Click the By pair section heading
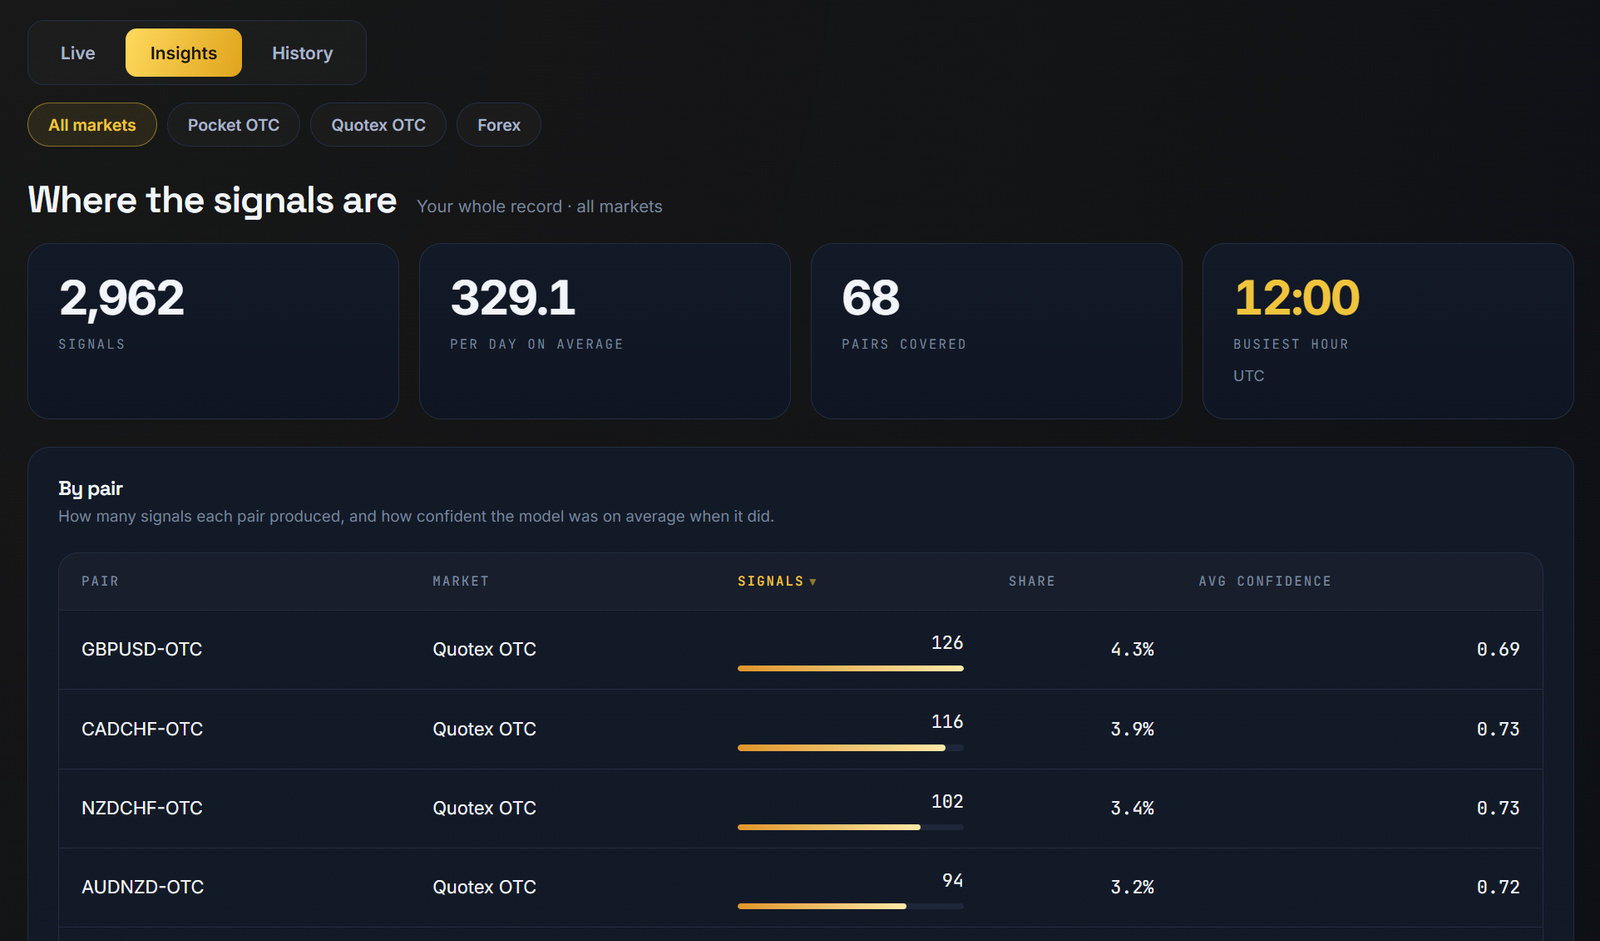Viewport: 1600px width, 941px height. (x=90, y=489)
